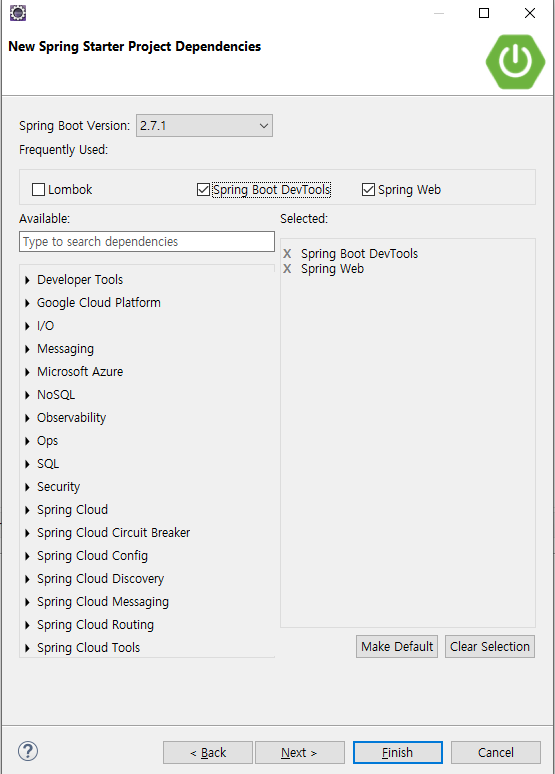Viewport: 555px width, 774px height.
Task: Remove Spring Web via its X icon
Action: [287, 269]
